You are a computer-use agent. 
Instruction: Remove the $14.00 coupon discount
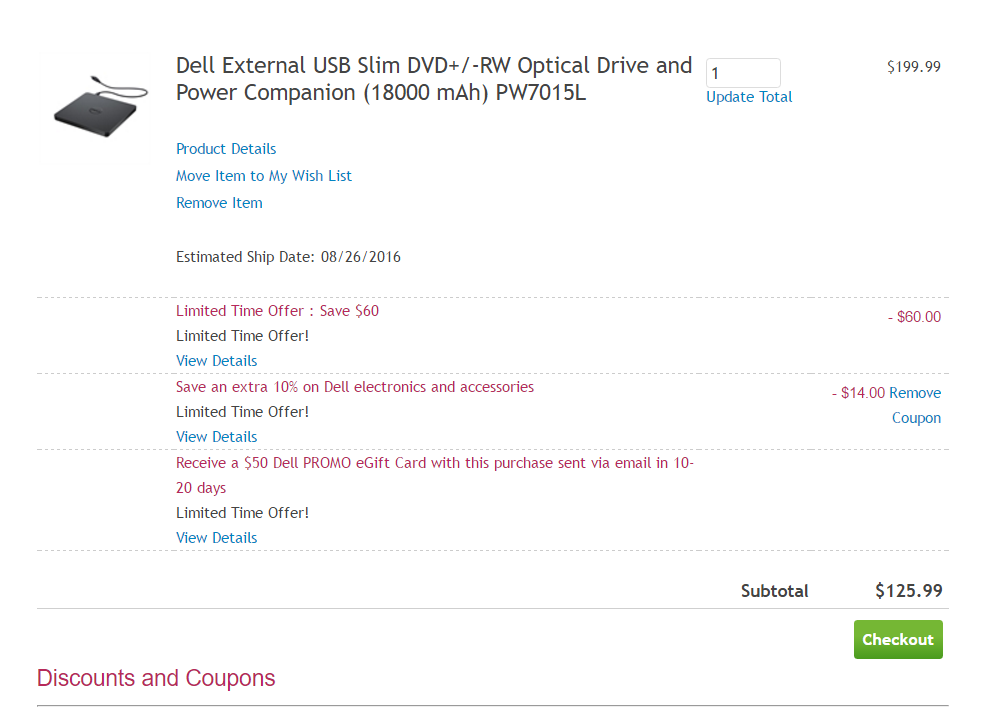coord(917,405)
